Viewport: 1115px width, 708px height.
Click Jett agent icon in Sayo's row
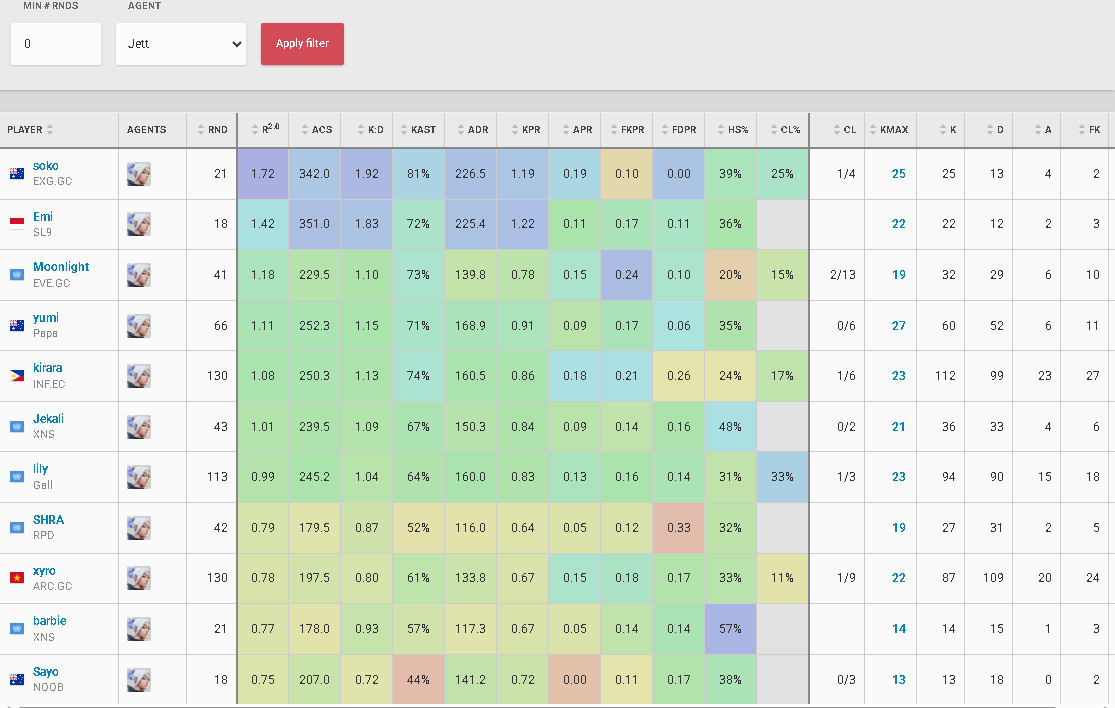coord(139,680)
